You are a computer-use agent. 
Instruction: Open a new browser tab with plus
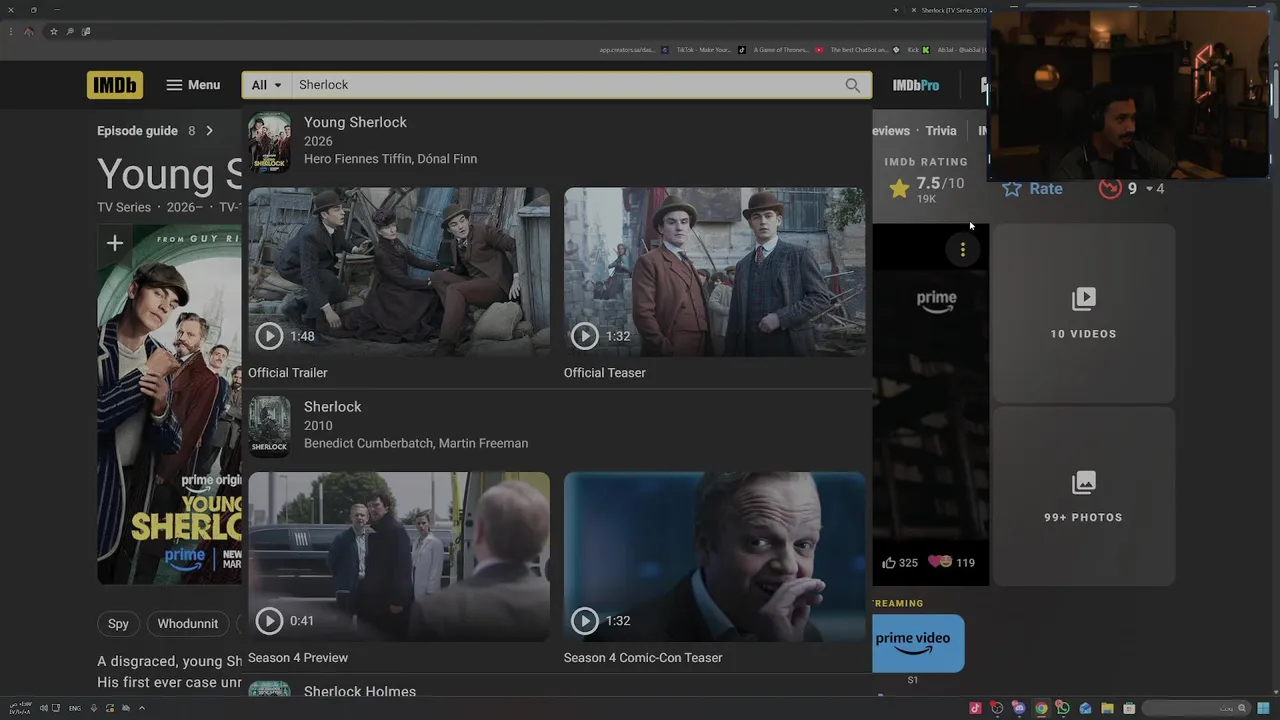pos(896,10)
